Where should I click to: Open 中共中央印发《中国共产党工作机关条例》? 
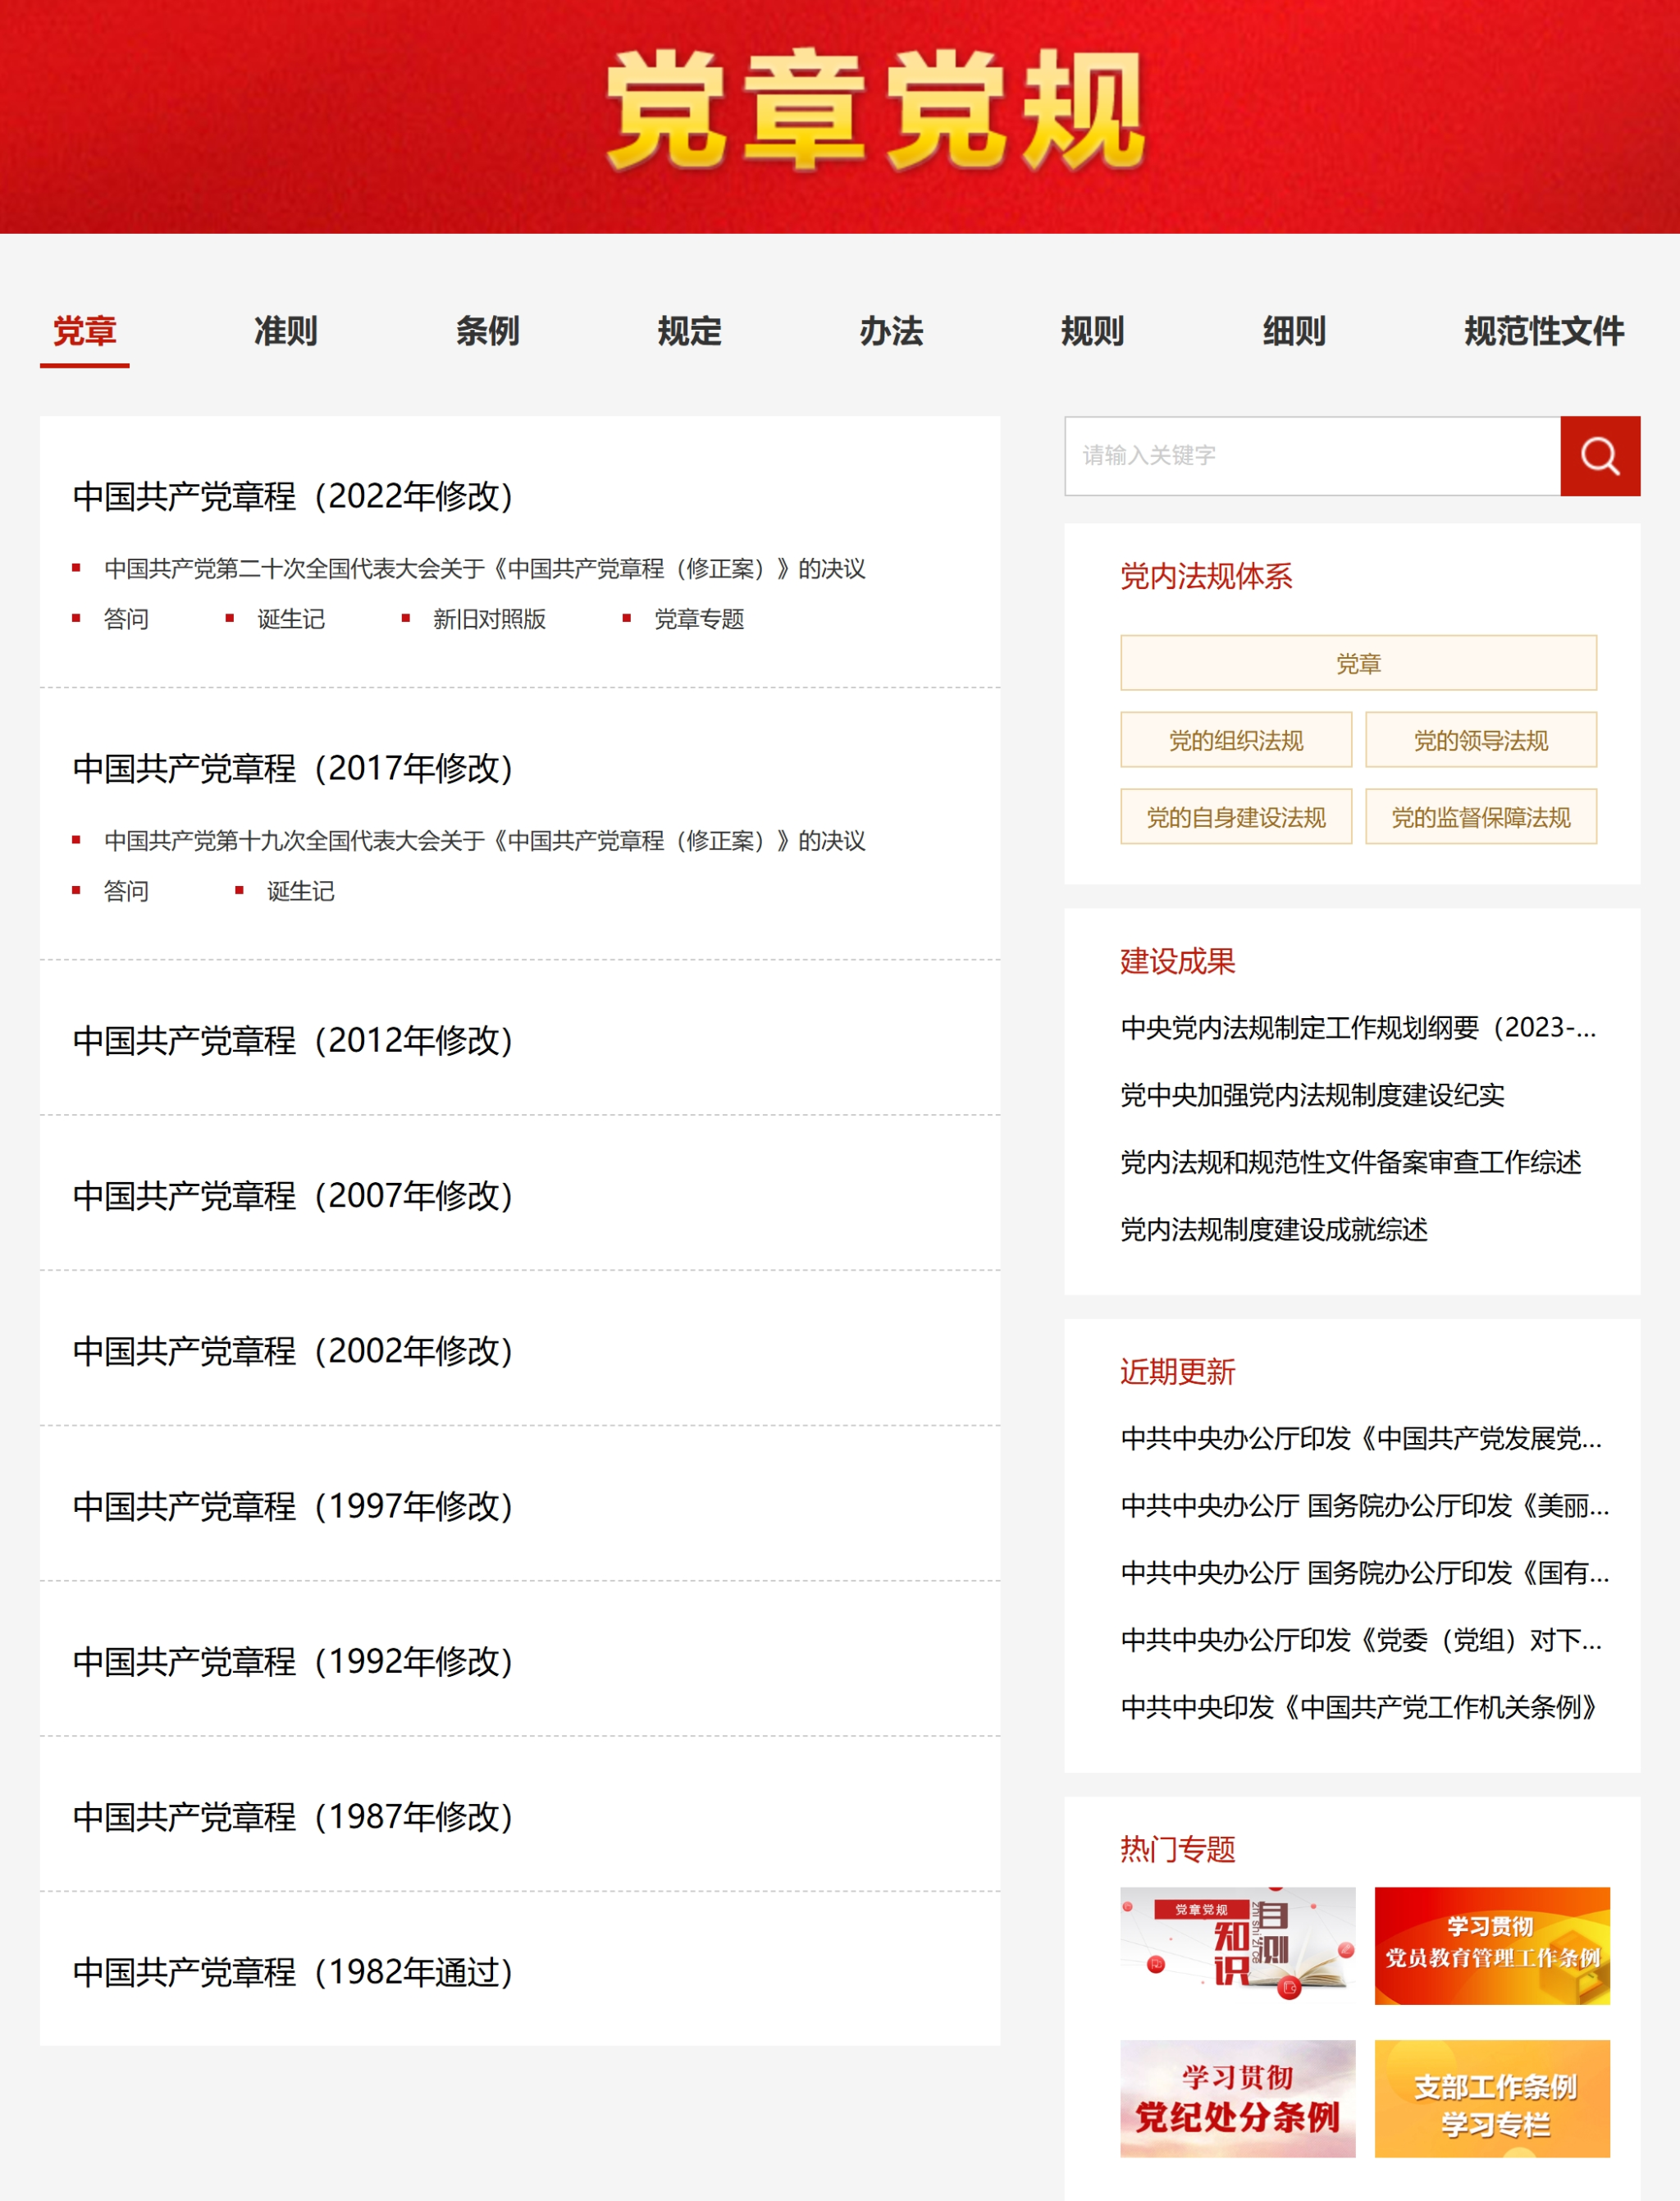(1360, 1707)
